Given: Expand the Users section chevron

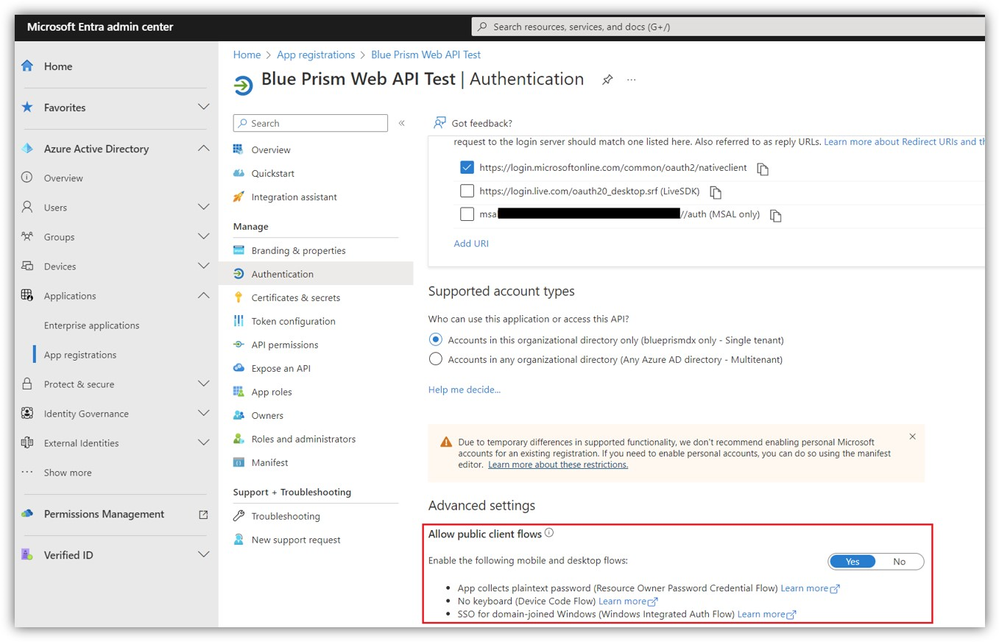Looking at the screenshot, I should tap(203, 207).
